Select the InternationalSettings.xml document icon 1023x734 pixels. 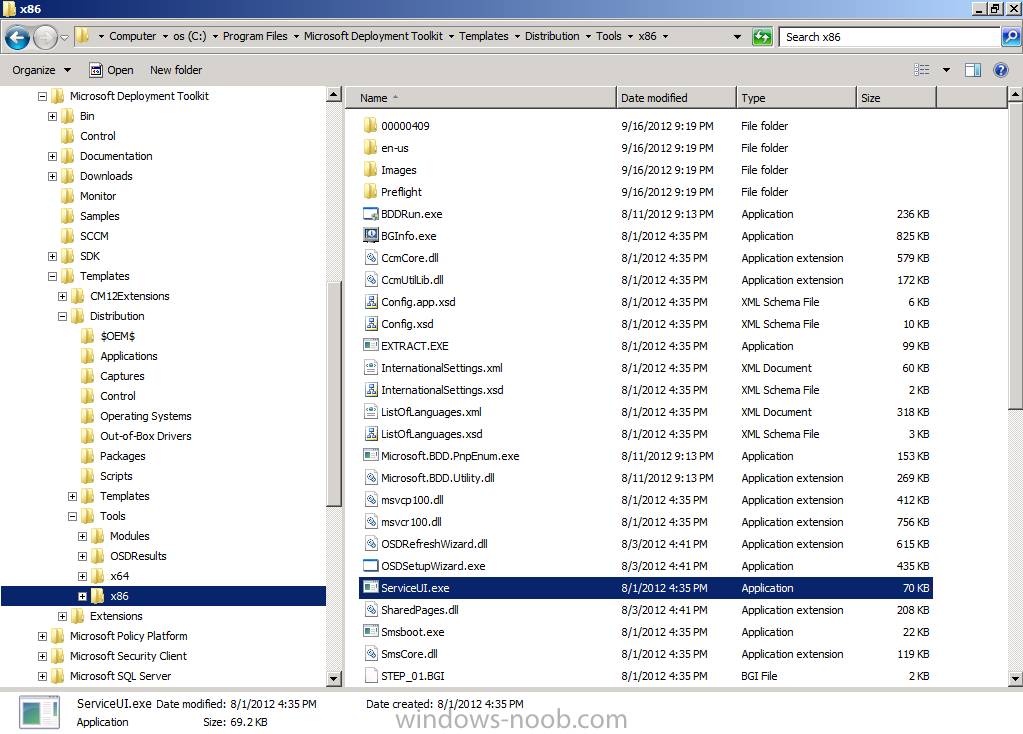click(x=371, y=367)
